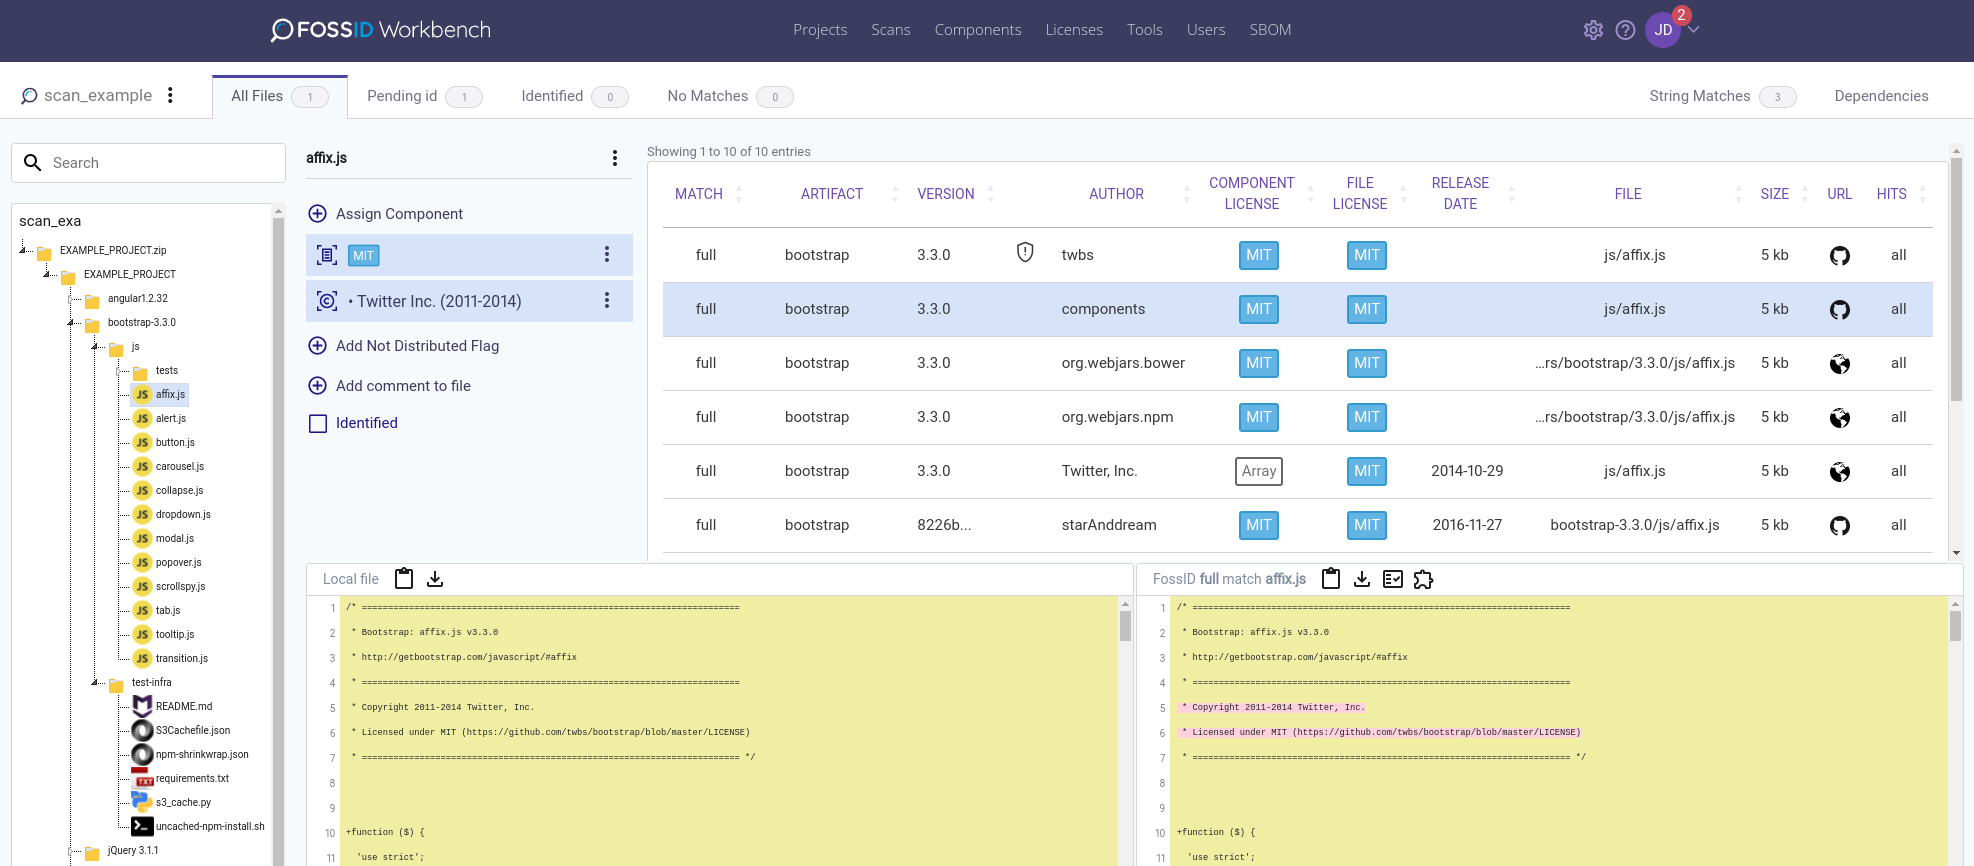Open the GitHub URL icon for twbs row
This screenshot has width=1974, height=866.
[x=1840, y=256]
